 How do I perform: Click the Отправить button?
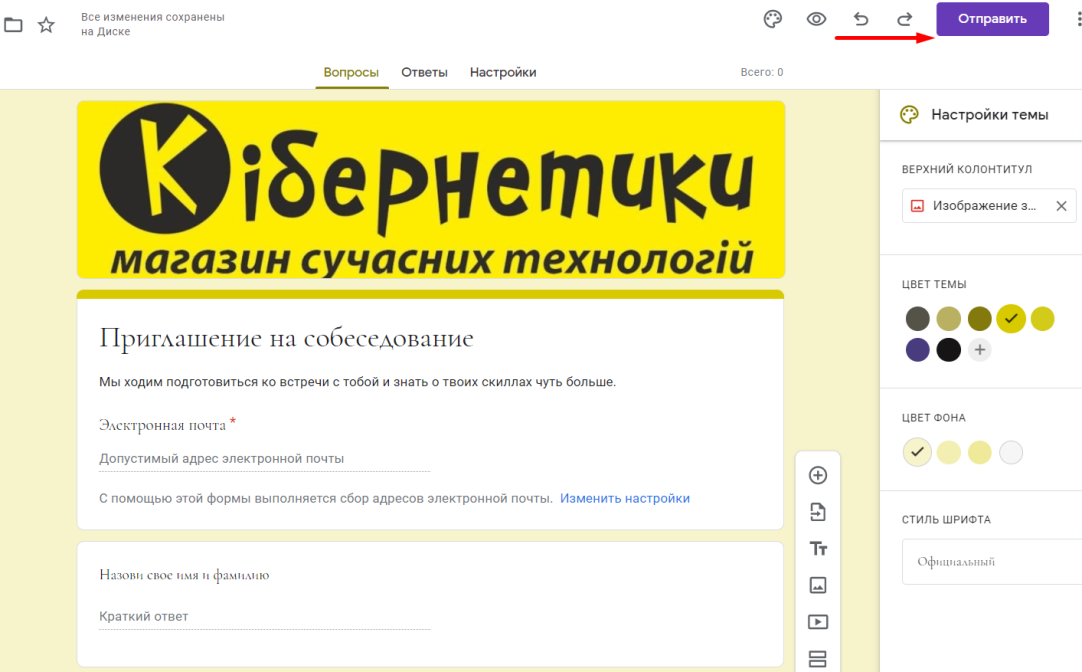[x=992, y=19]
